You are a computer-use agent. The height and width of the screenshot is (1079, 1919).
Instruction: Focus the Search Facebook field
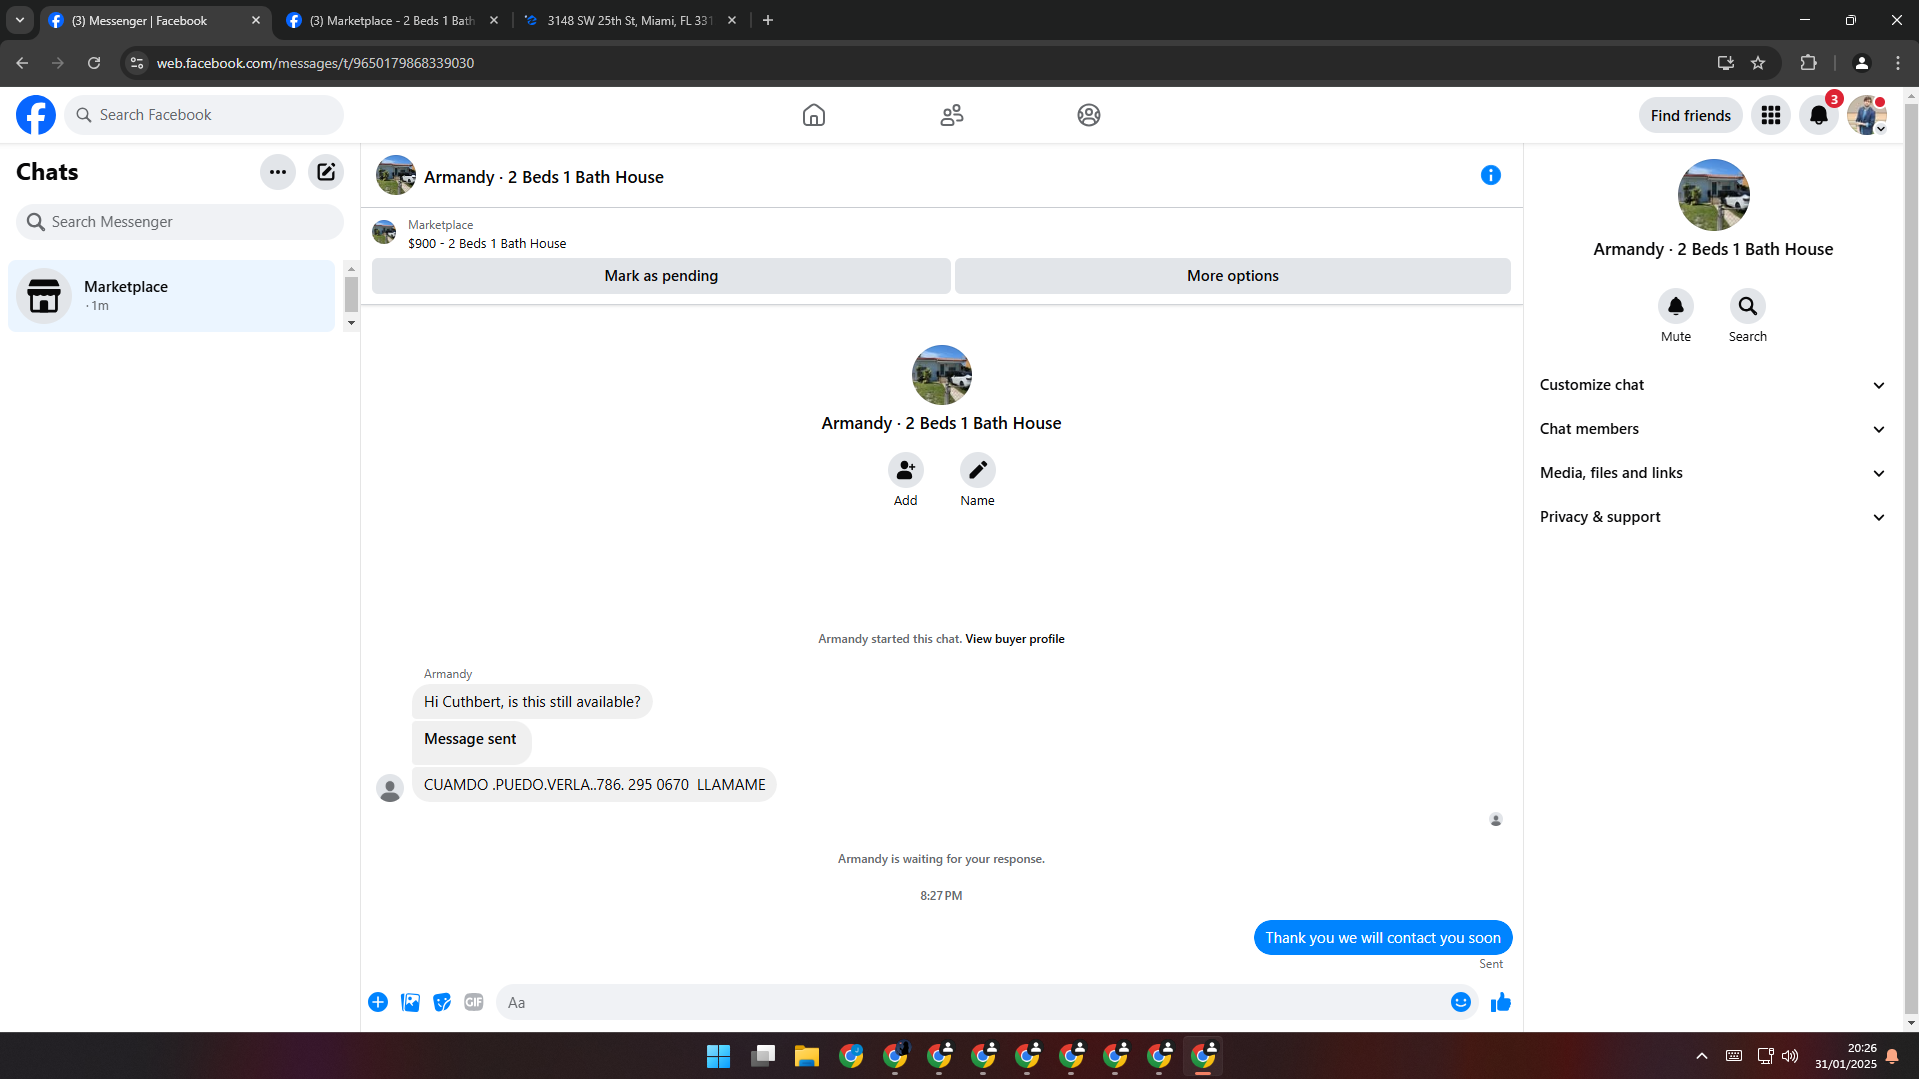(x=204, y=115)
